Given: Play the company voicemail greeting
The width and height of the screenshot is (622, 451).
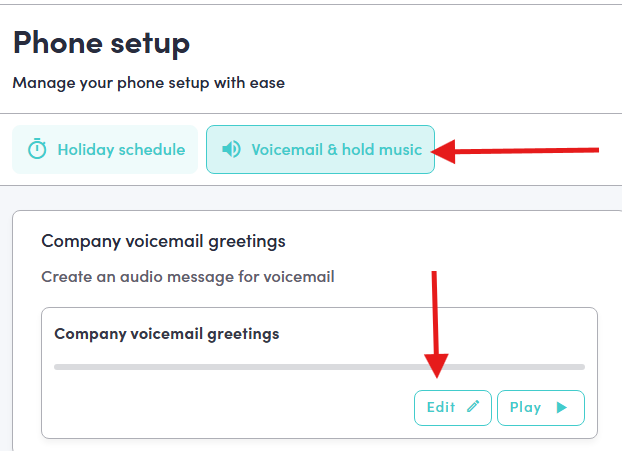Looking at the screenshot, I should click(x=540, y=407).
